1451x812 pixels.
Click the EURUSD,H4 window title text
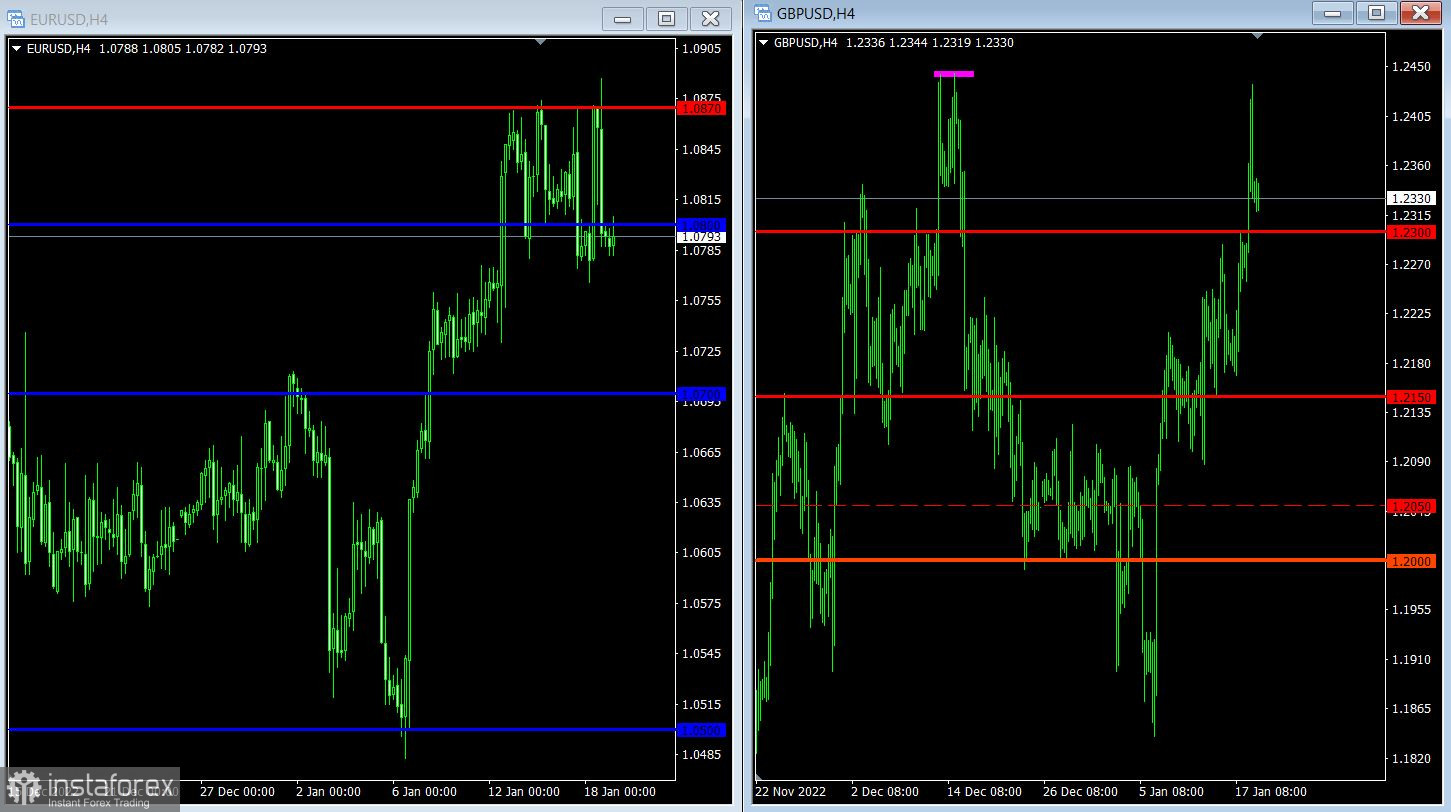(69, 20)
